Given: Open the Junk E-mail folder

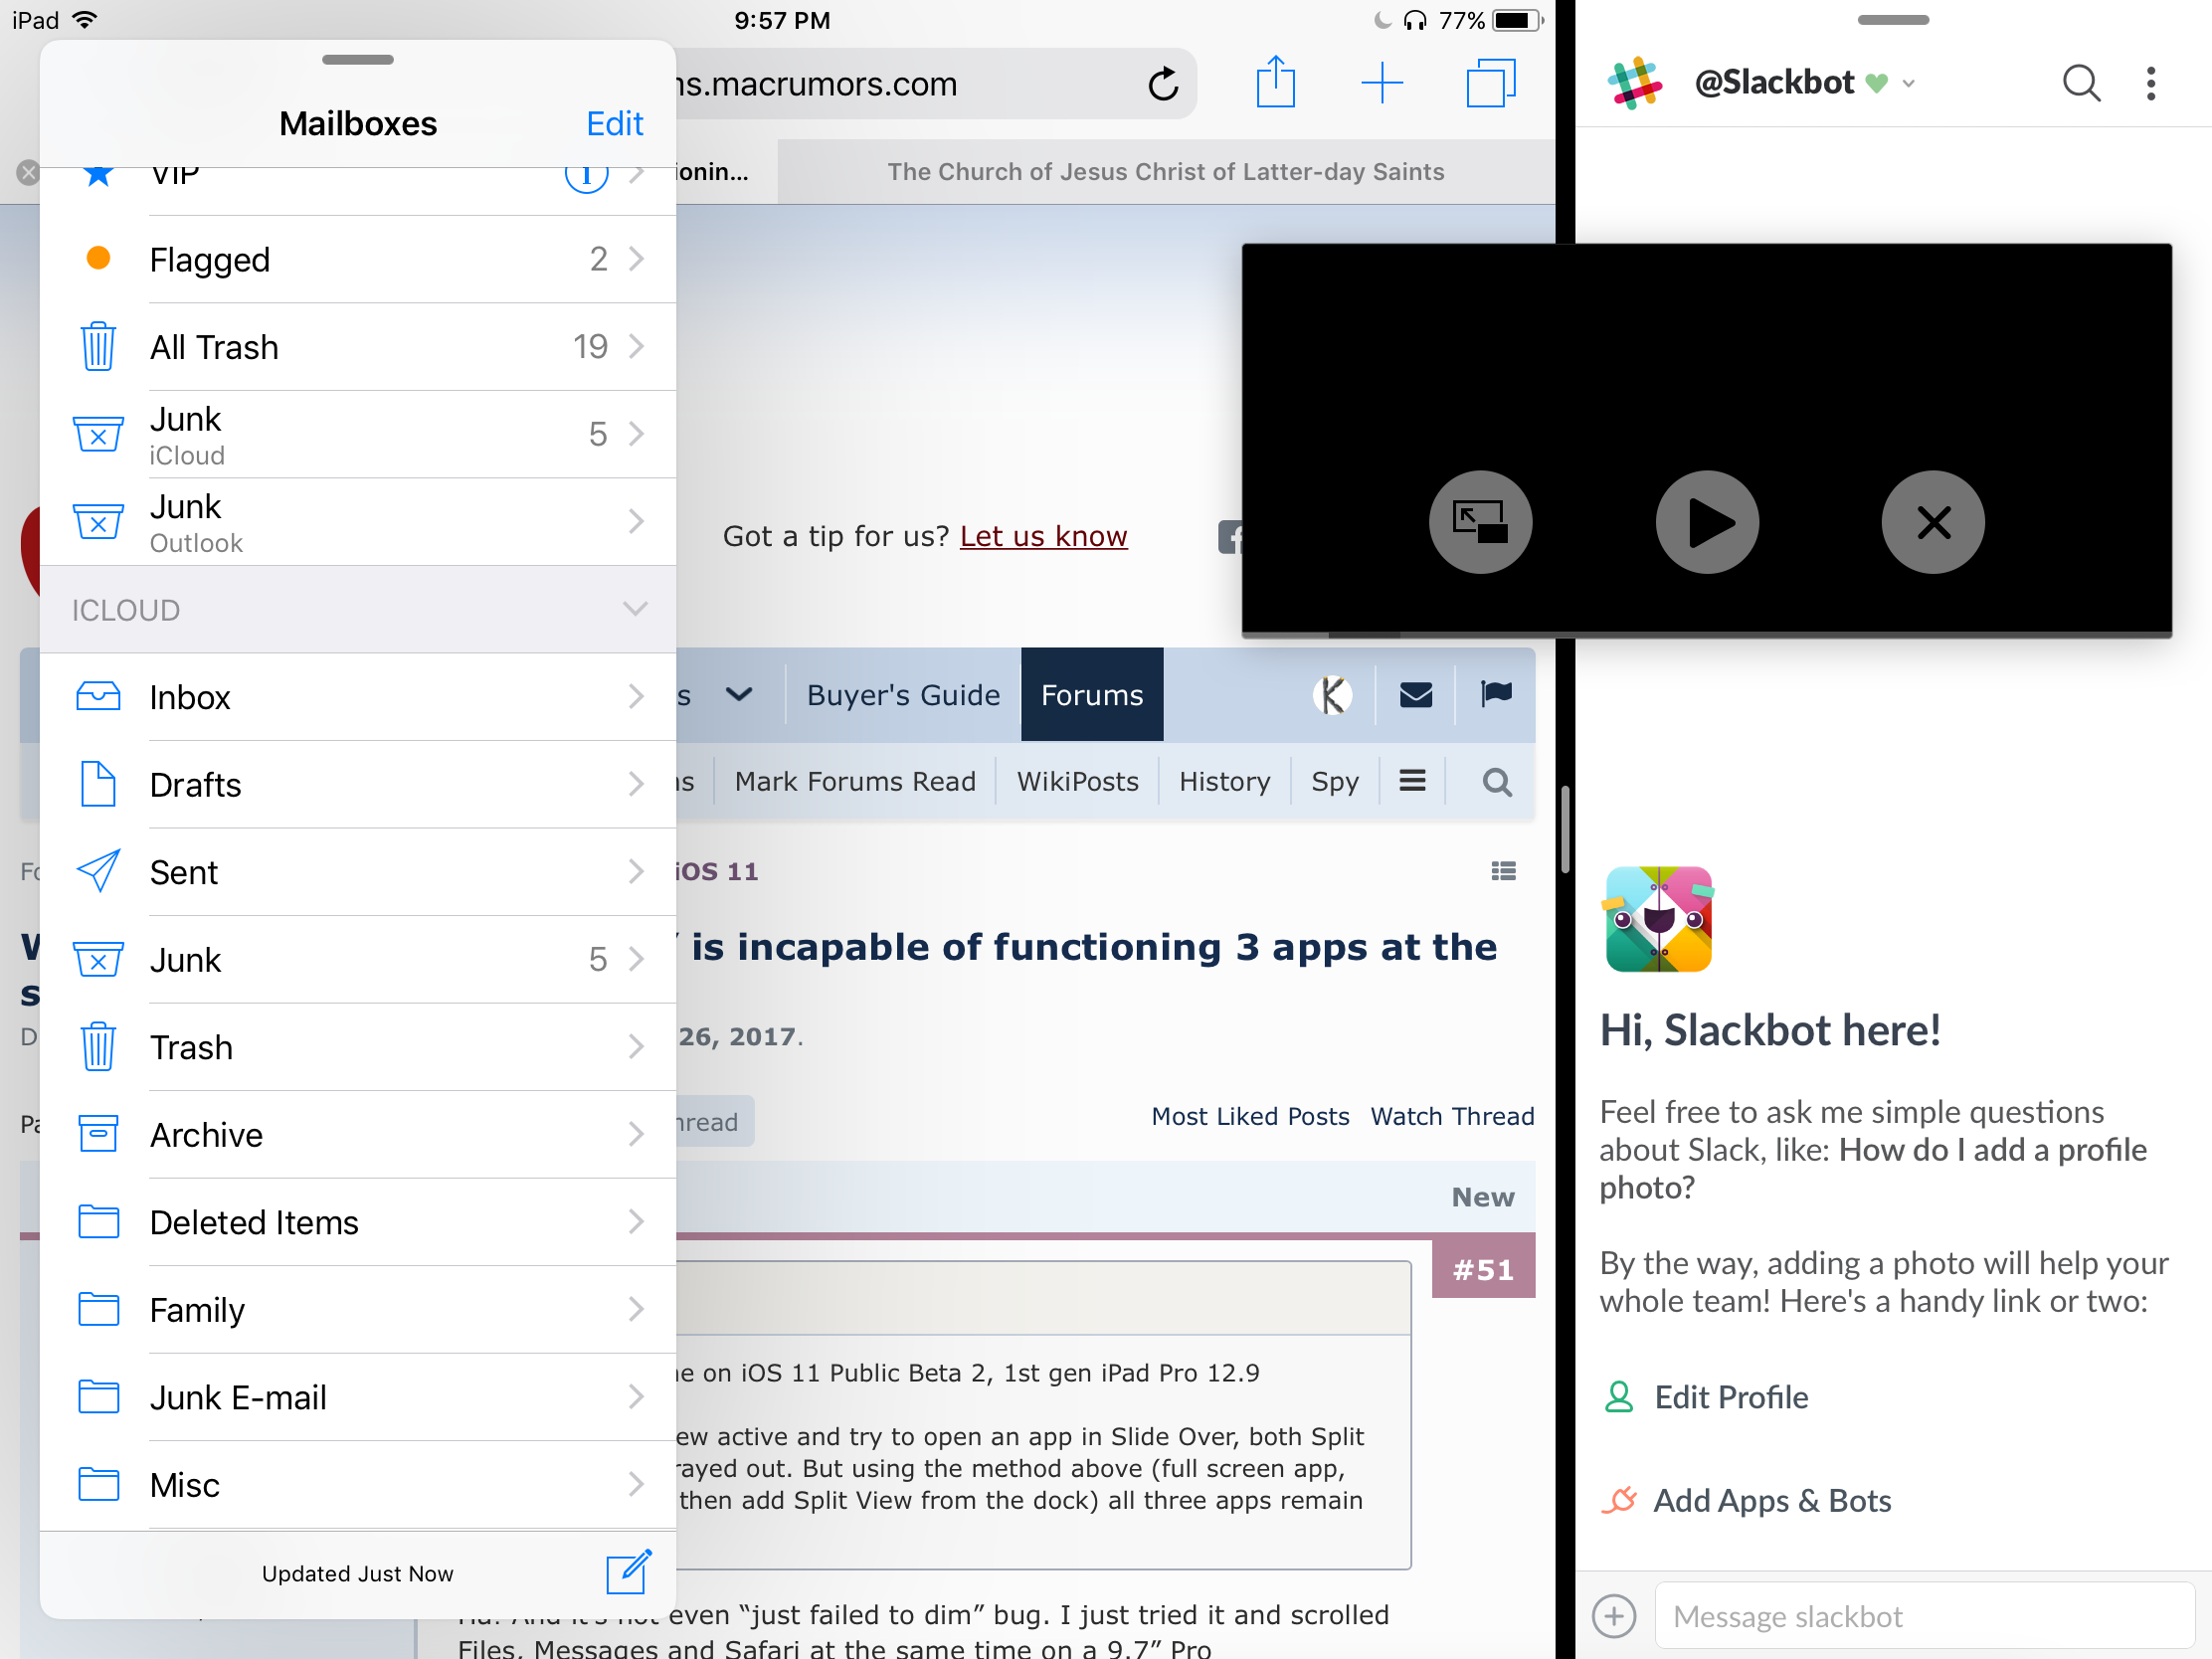Looking at the screenshot, I should (358, 1397).
